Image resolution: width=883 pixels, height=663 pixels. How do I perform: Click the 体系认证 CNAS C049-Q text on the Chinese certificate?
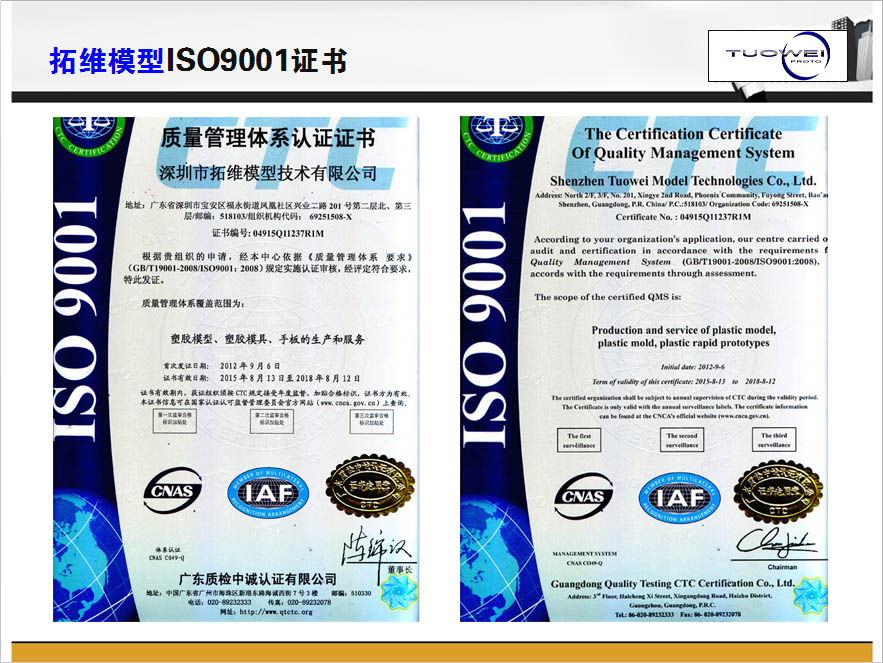point(167,553)
